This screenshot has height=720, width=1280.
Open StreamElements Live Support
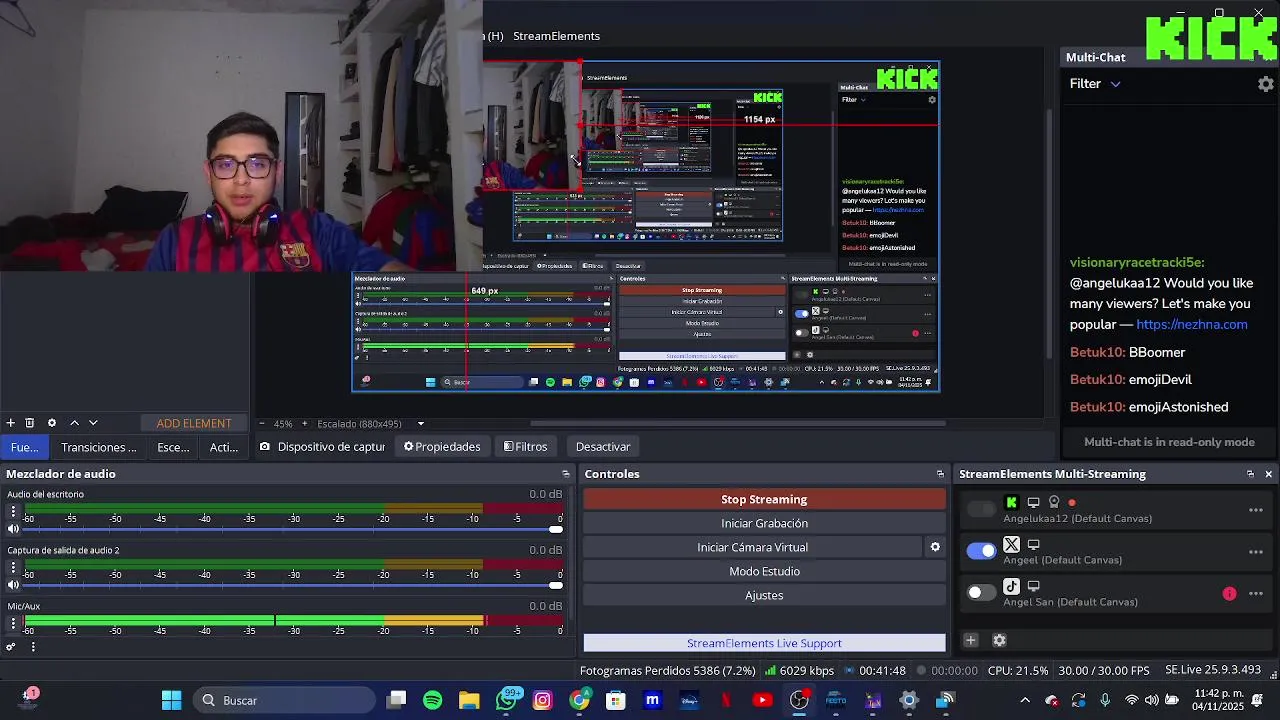764,643
